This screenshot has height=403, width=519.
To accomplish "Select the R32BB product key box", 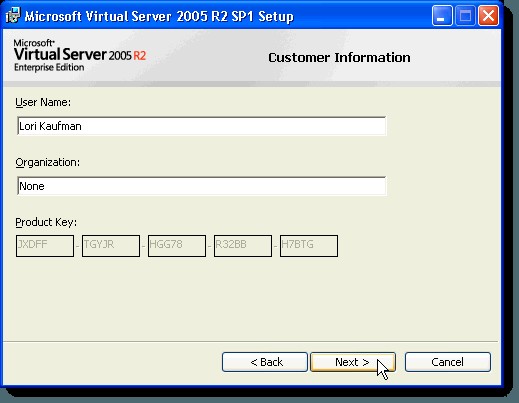I will click(x=243, y=246).
